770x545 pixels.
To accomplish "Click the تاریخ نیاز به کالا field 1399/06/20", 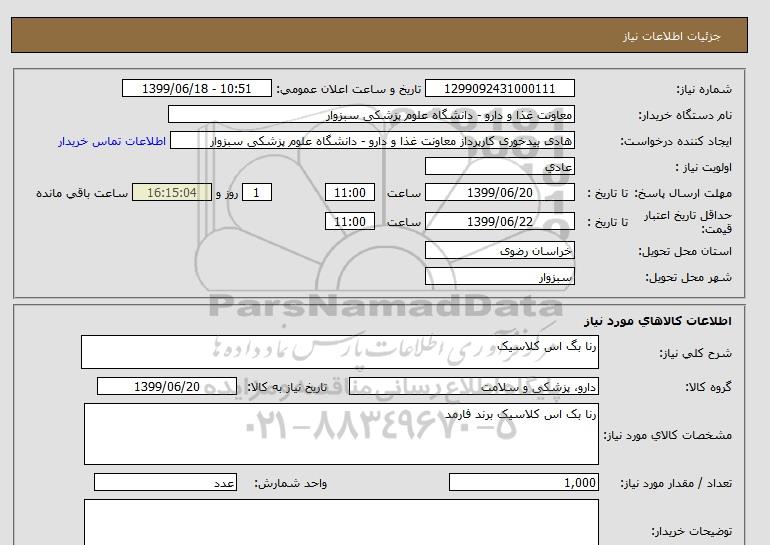I will 167,386.
